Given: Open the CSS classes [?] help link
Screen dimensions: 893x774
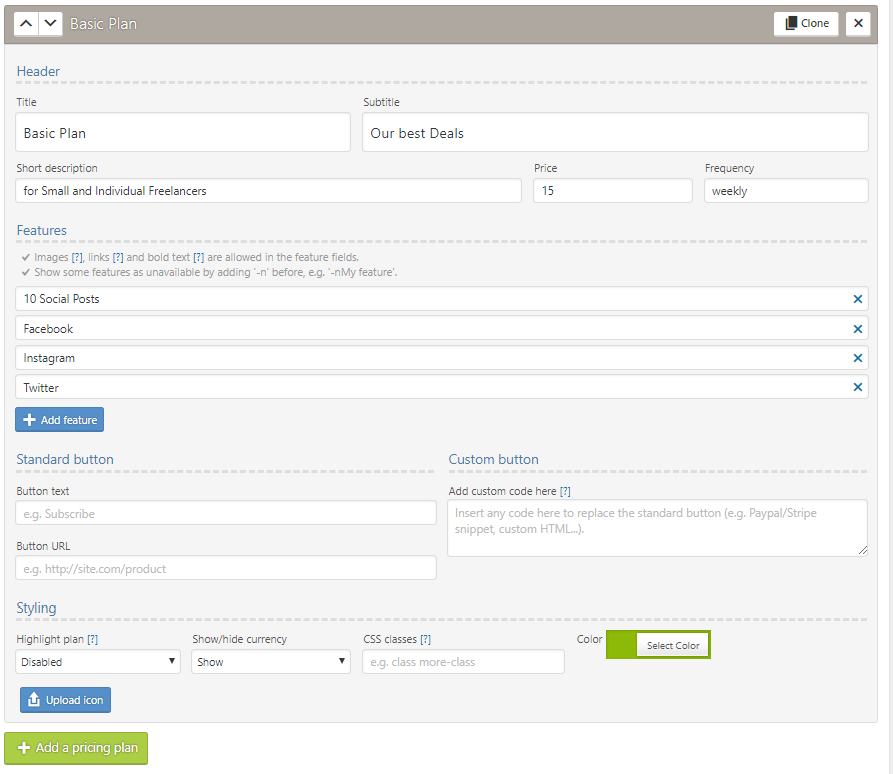Looking at the screenshot, I should (425, 639).
